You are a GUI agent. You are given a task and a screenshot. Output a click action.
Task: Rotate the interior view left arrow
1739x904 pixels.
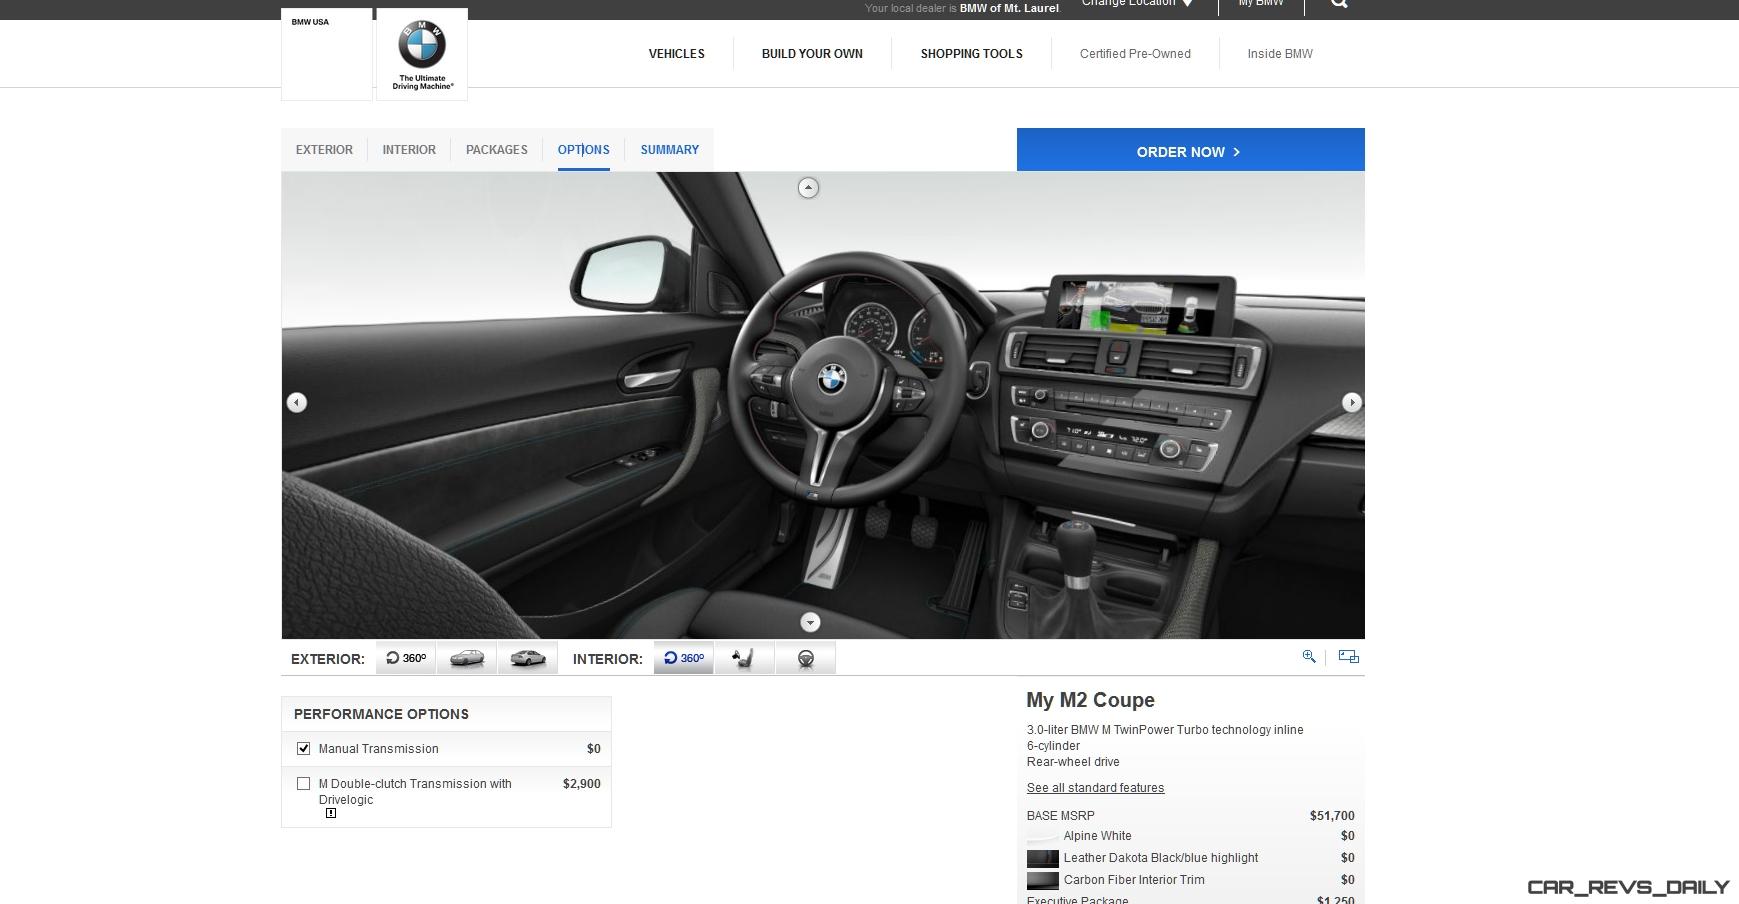point(296,402)
